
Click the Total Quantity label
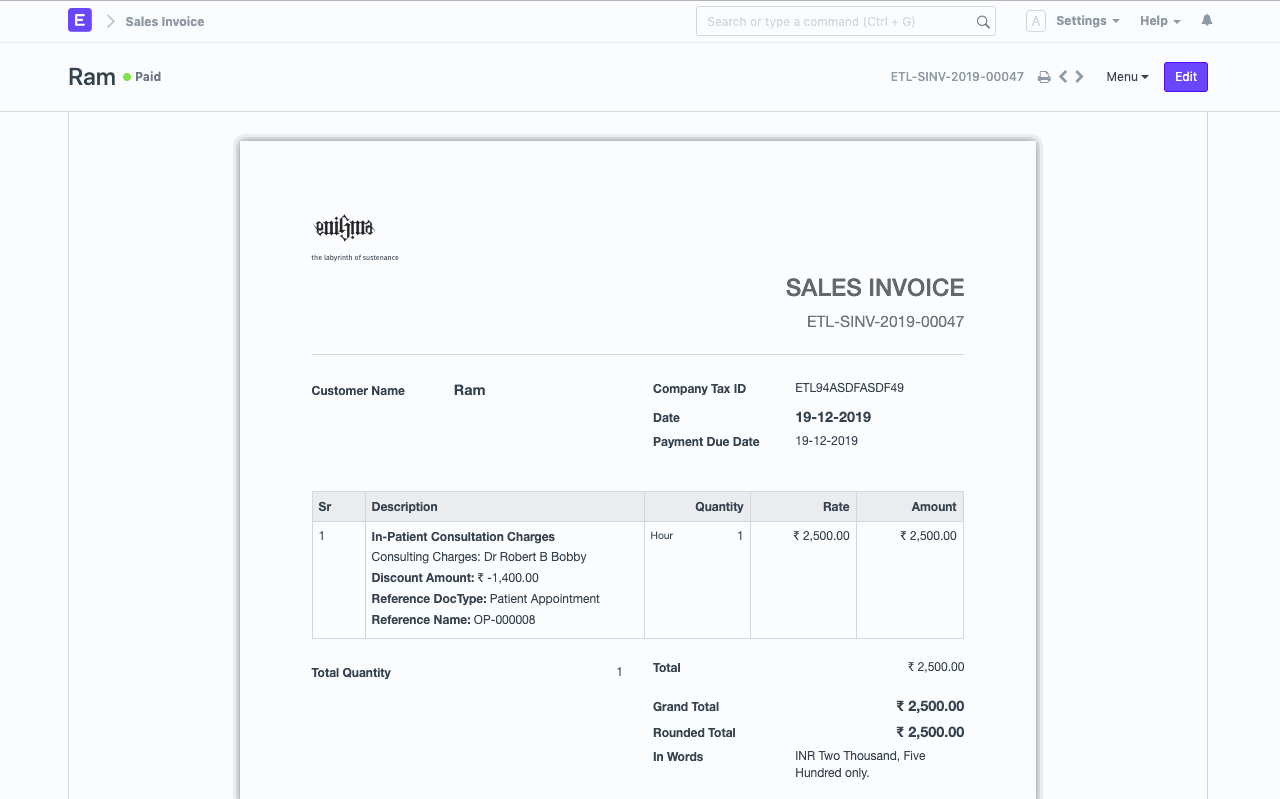[351, 673]
